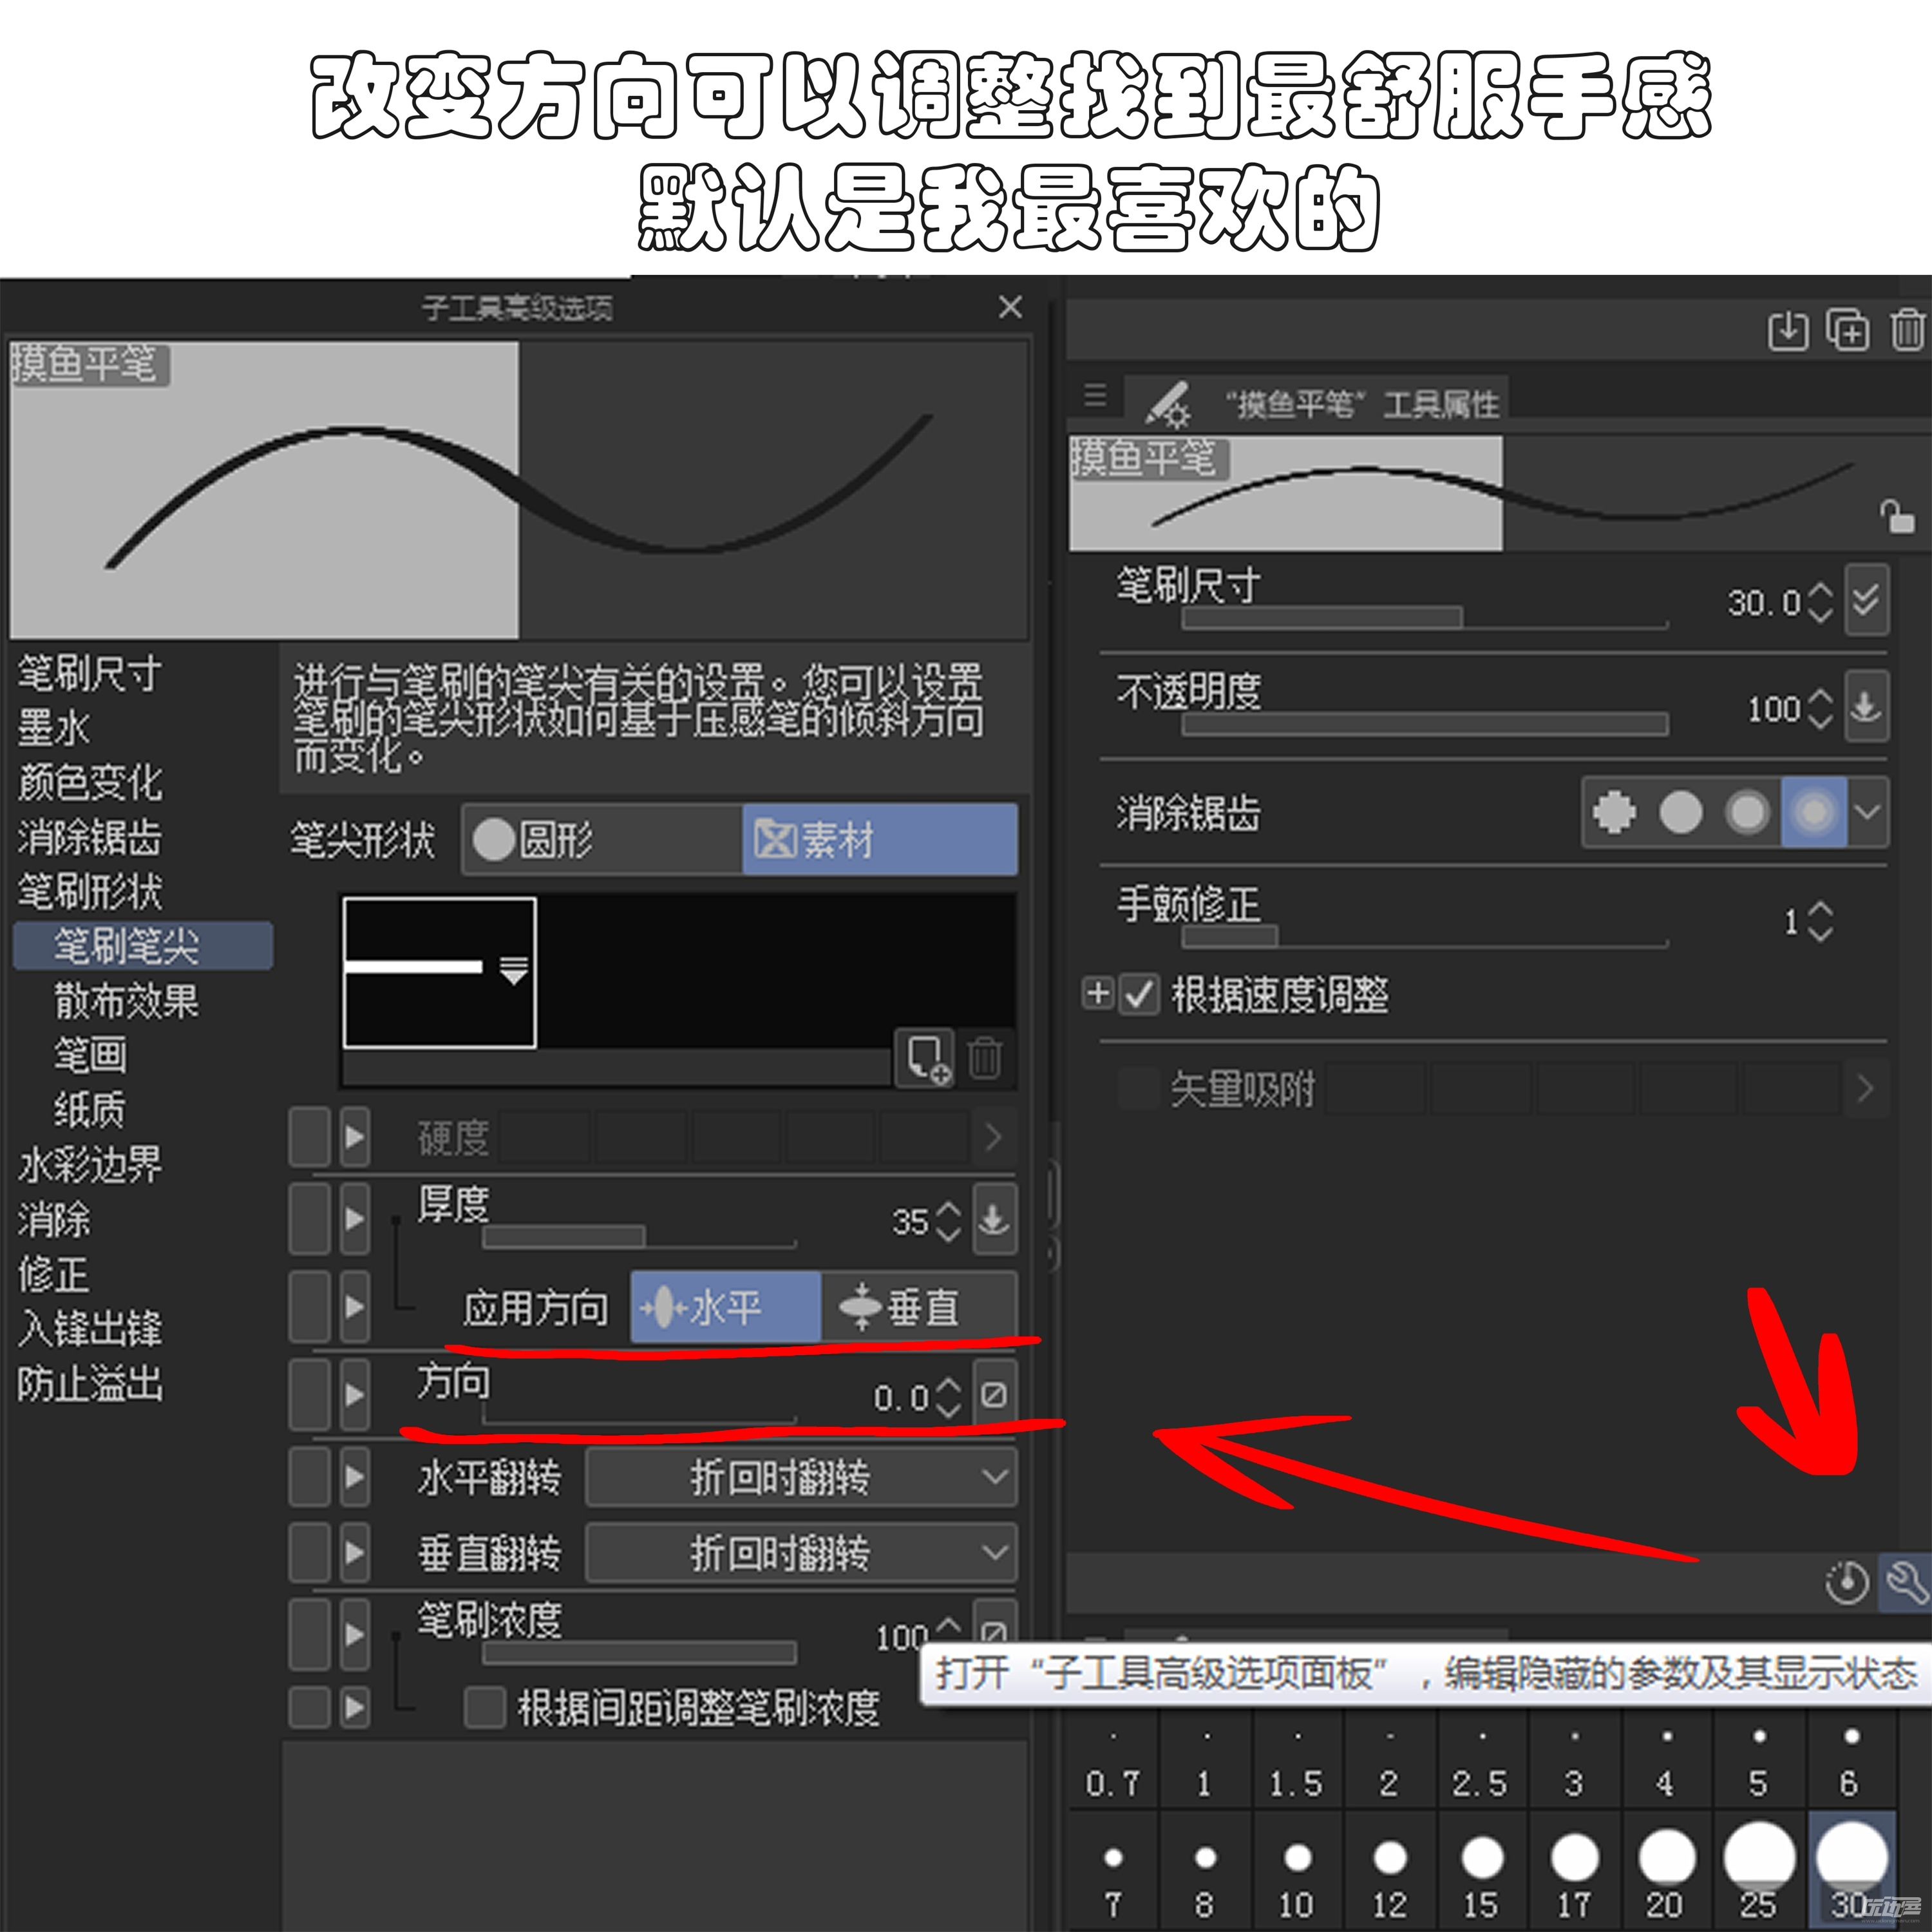Select the 摸鱼平笔 工具属性 tab
Image resolution: width=1932 pixels, height=1932 pixels.
pos(1316,403)
